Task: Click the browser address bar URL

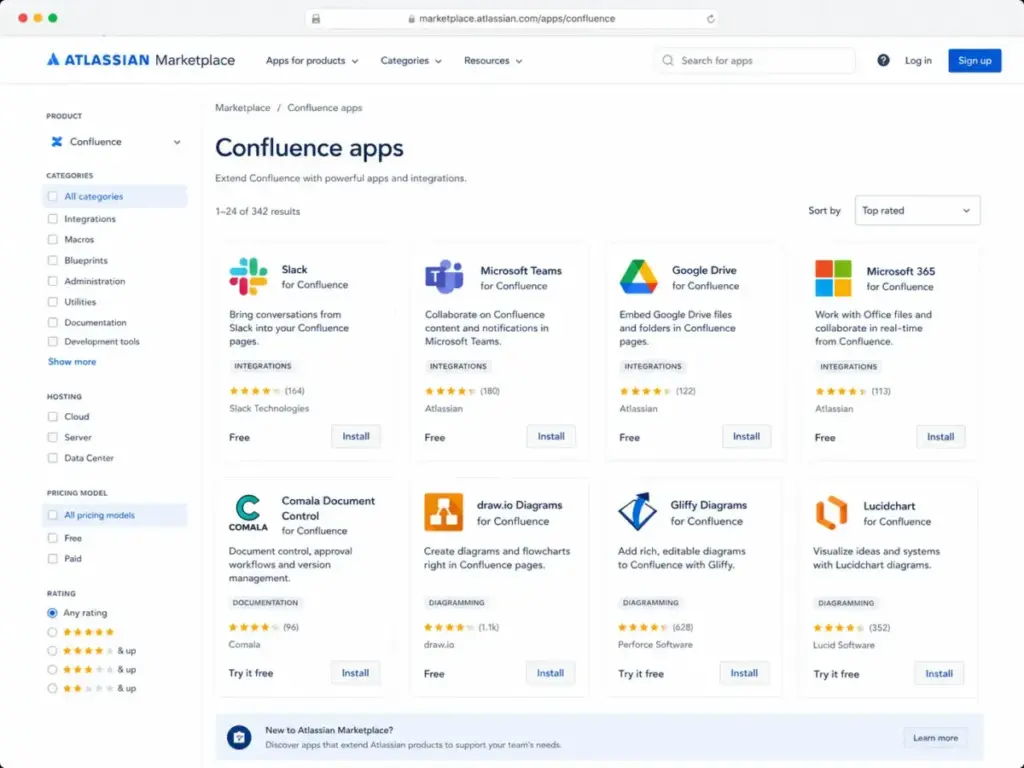Action: click(517, 18)
